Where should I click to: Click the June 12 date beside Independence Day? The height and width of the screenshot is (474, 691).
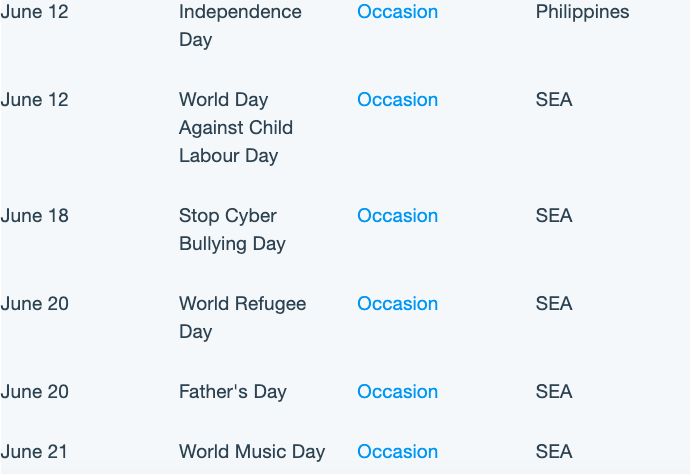click(34, 12)
